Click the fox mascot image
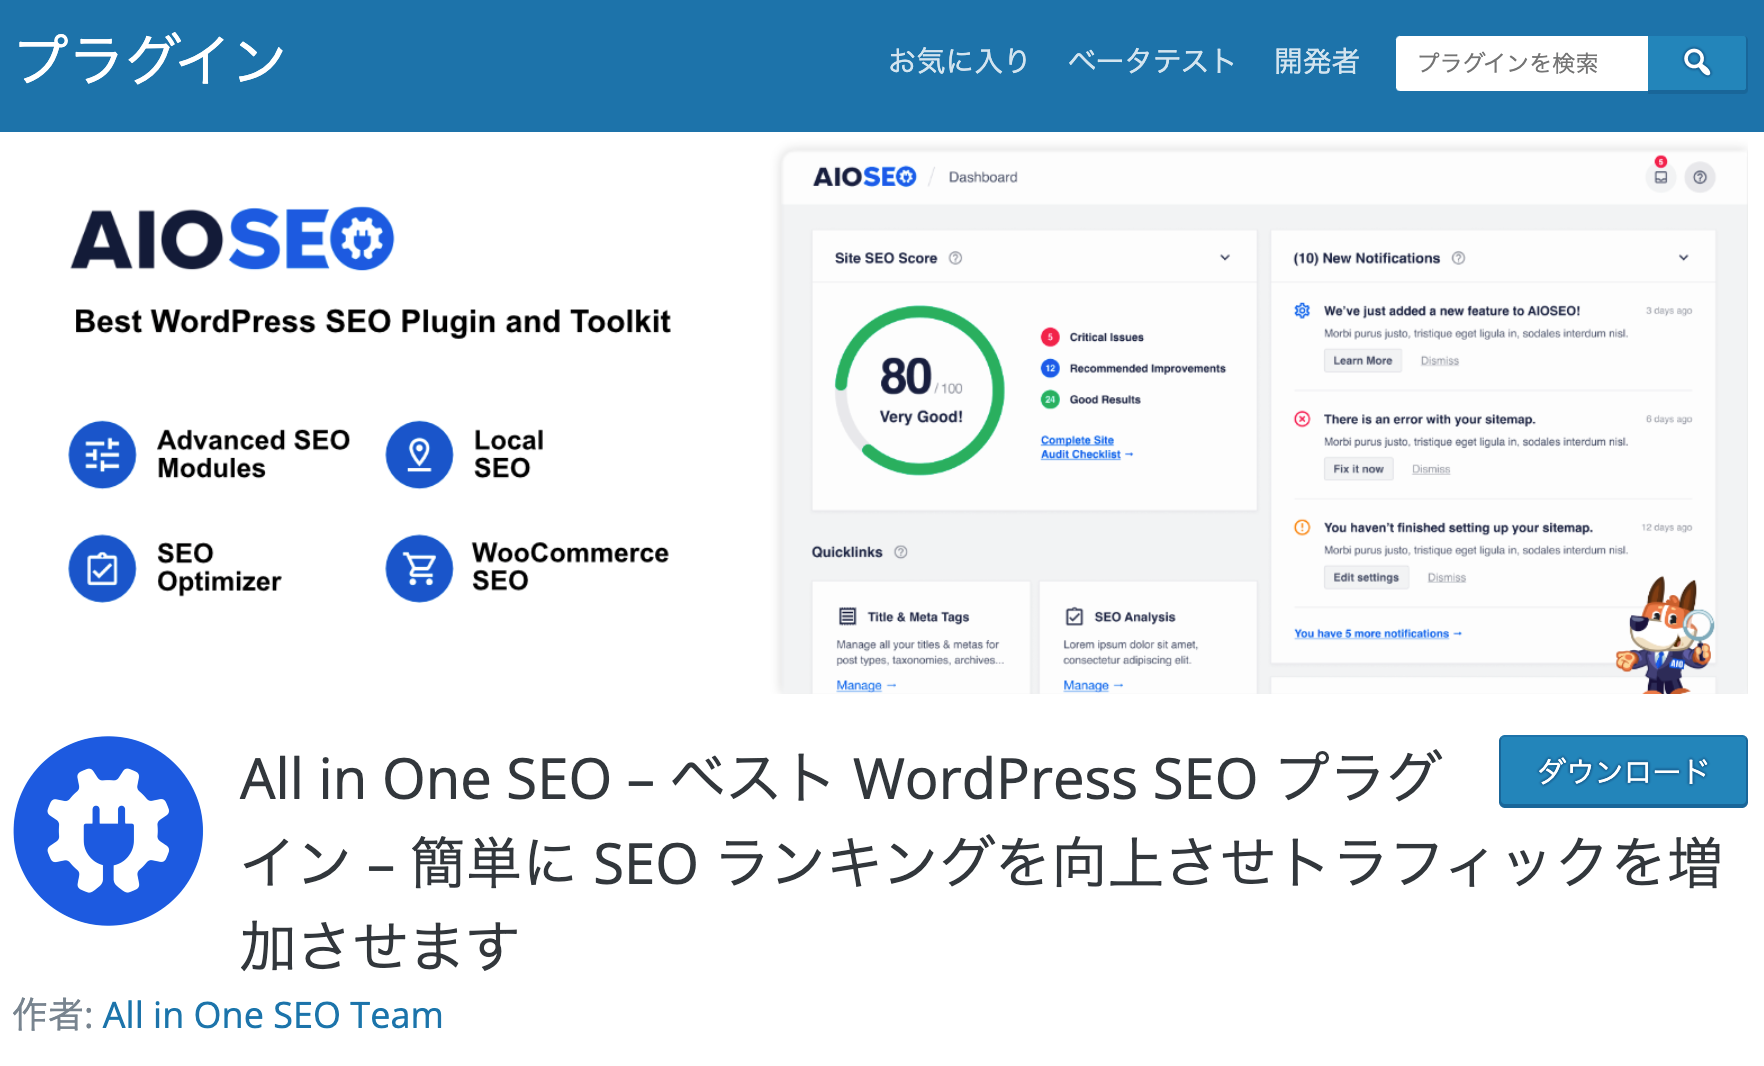 tap(1664, 635)
